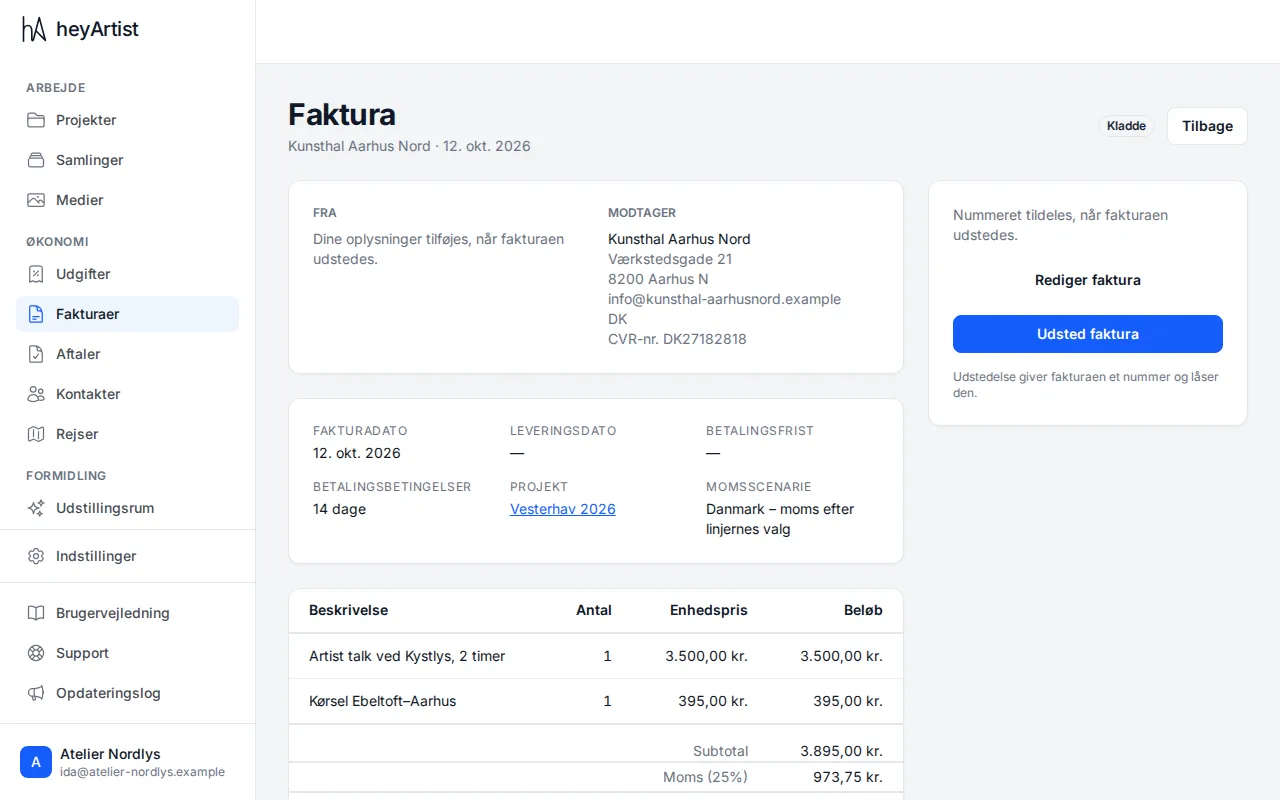The height and width of the screenshot is (800, 1280).
Task: Click the Atelier Nordlys avatar
Action: pos(36,762)
